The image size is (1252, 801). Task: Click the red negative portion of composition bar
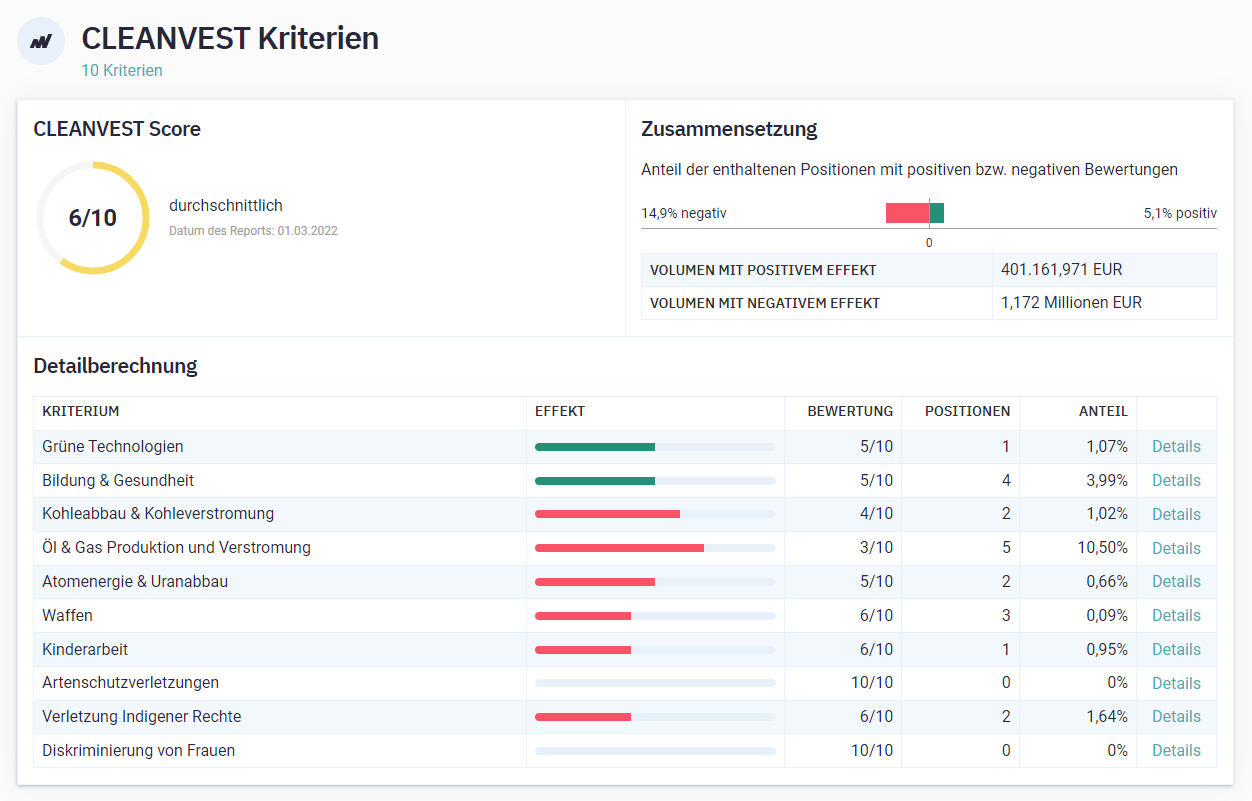pos(907,213)
